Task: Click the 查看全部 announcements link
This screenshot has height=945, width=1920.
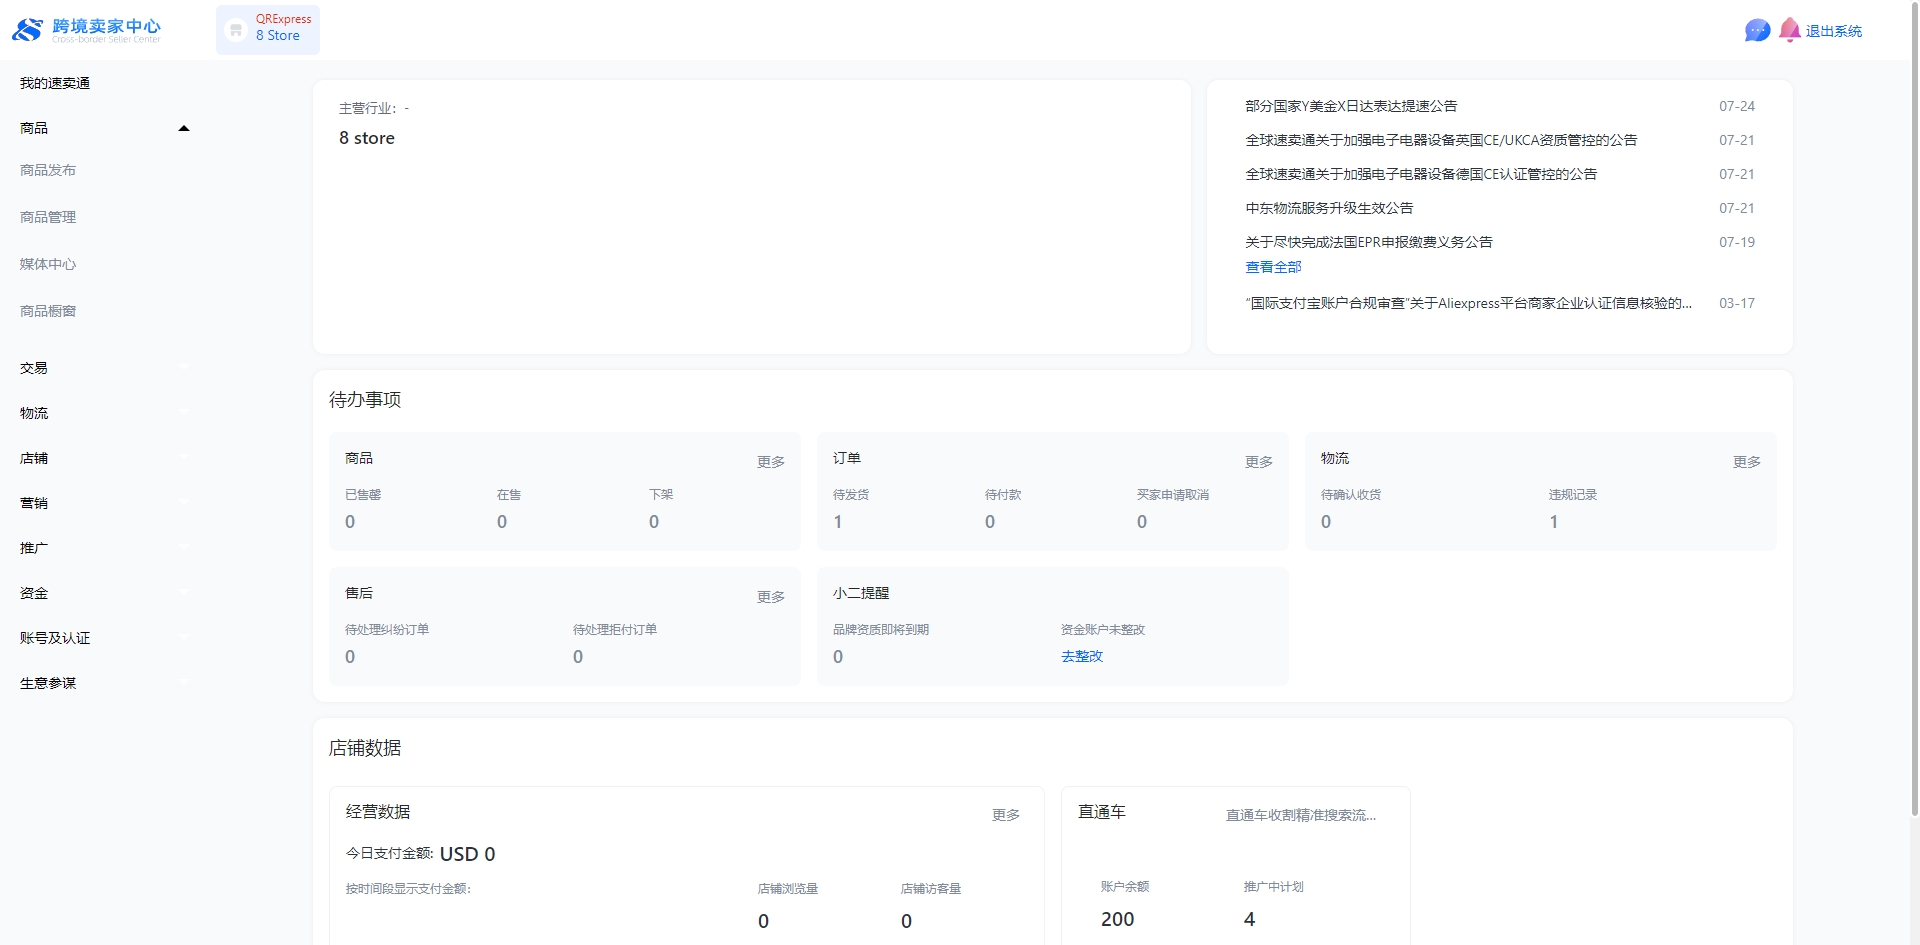Action: pos(1273,267)
